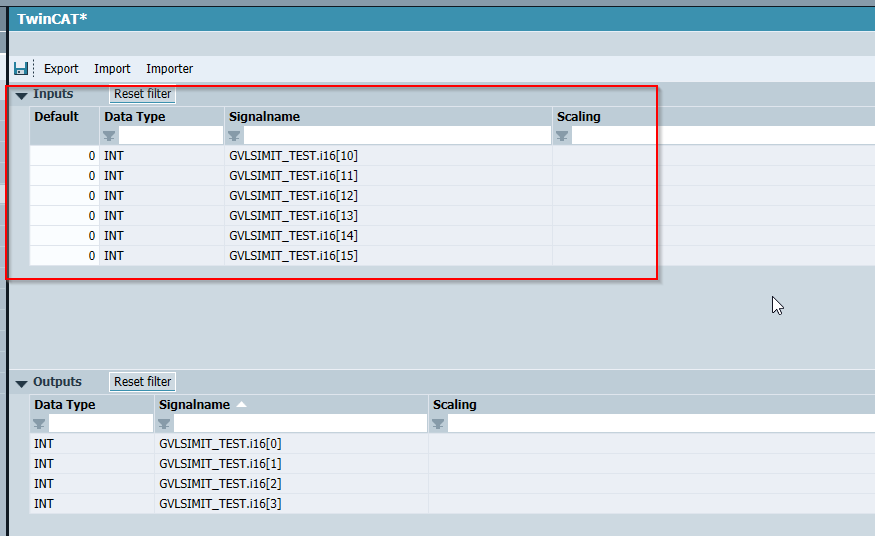875x536 pixels.
Task: Collapse the Inputs section triangle
Action: pos(21,95)
